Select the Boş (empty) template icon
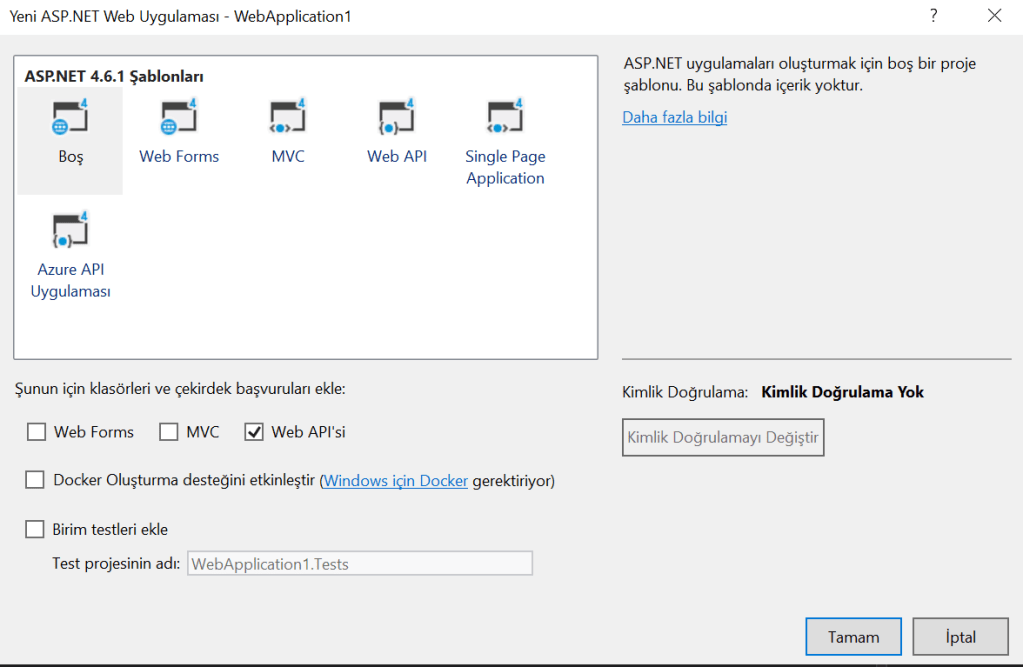The image size is (1023, 667). click(x=70, y=120)
